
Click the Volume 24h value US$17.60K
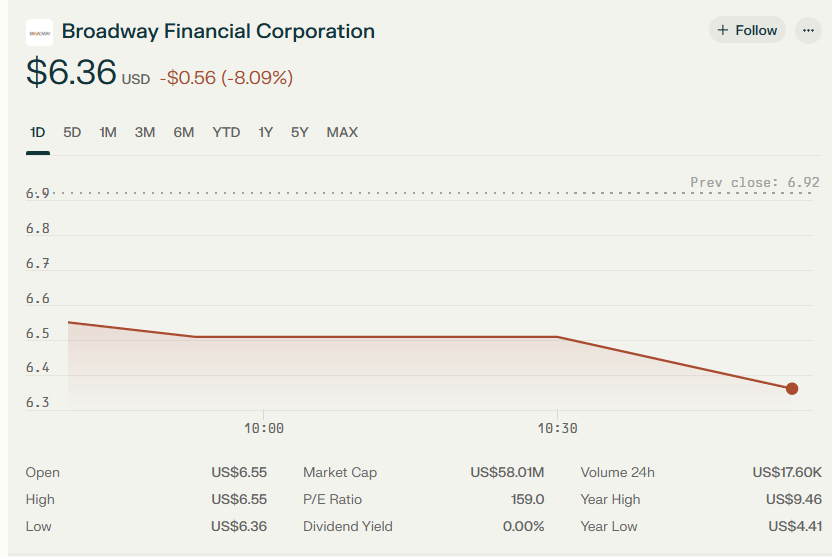787,472
